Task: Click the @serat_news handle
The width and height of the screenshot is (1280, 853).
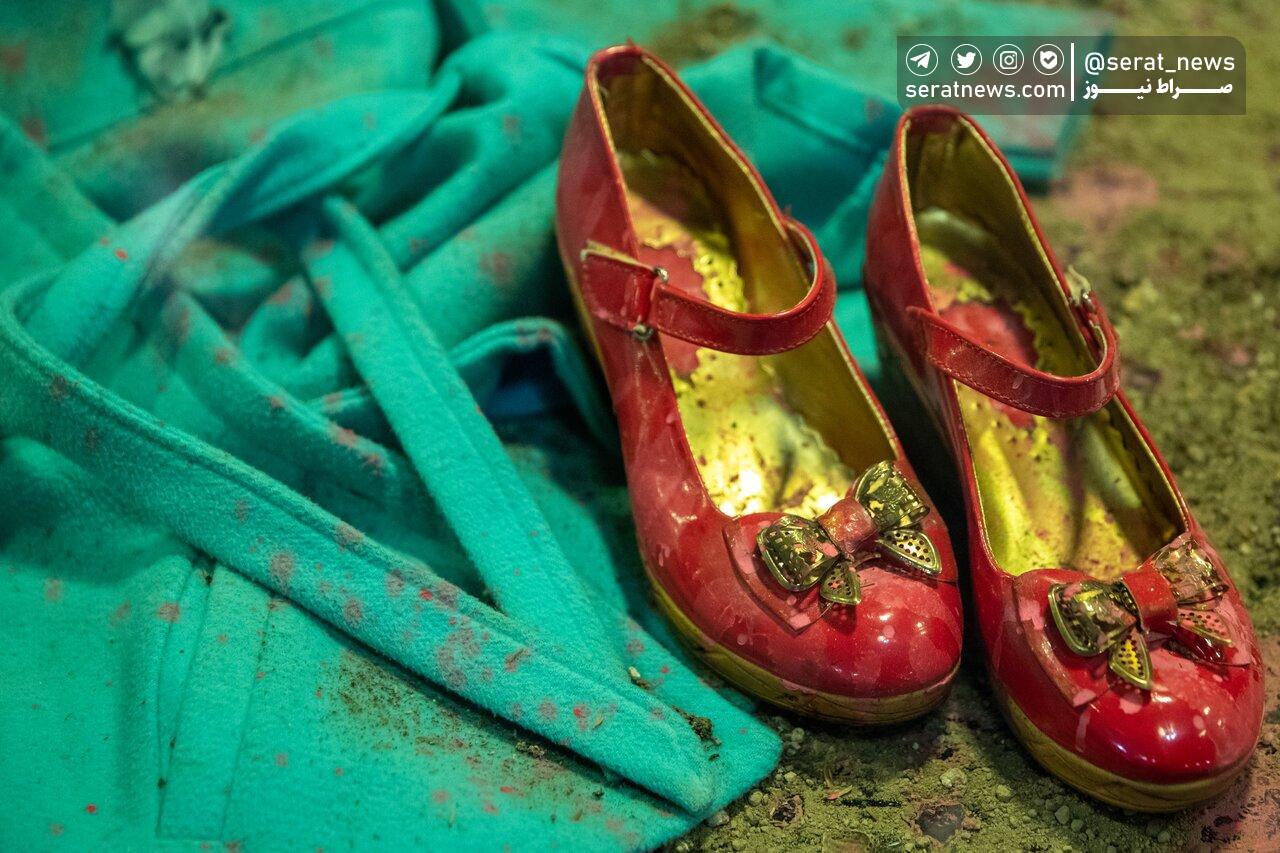Action: point(1159,62)
